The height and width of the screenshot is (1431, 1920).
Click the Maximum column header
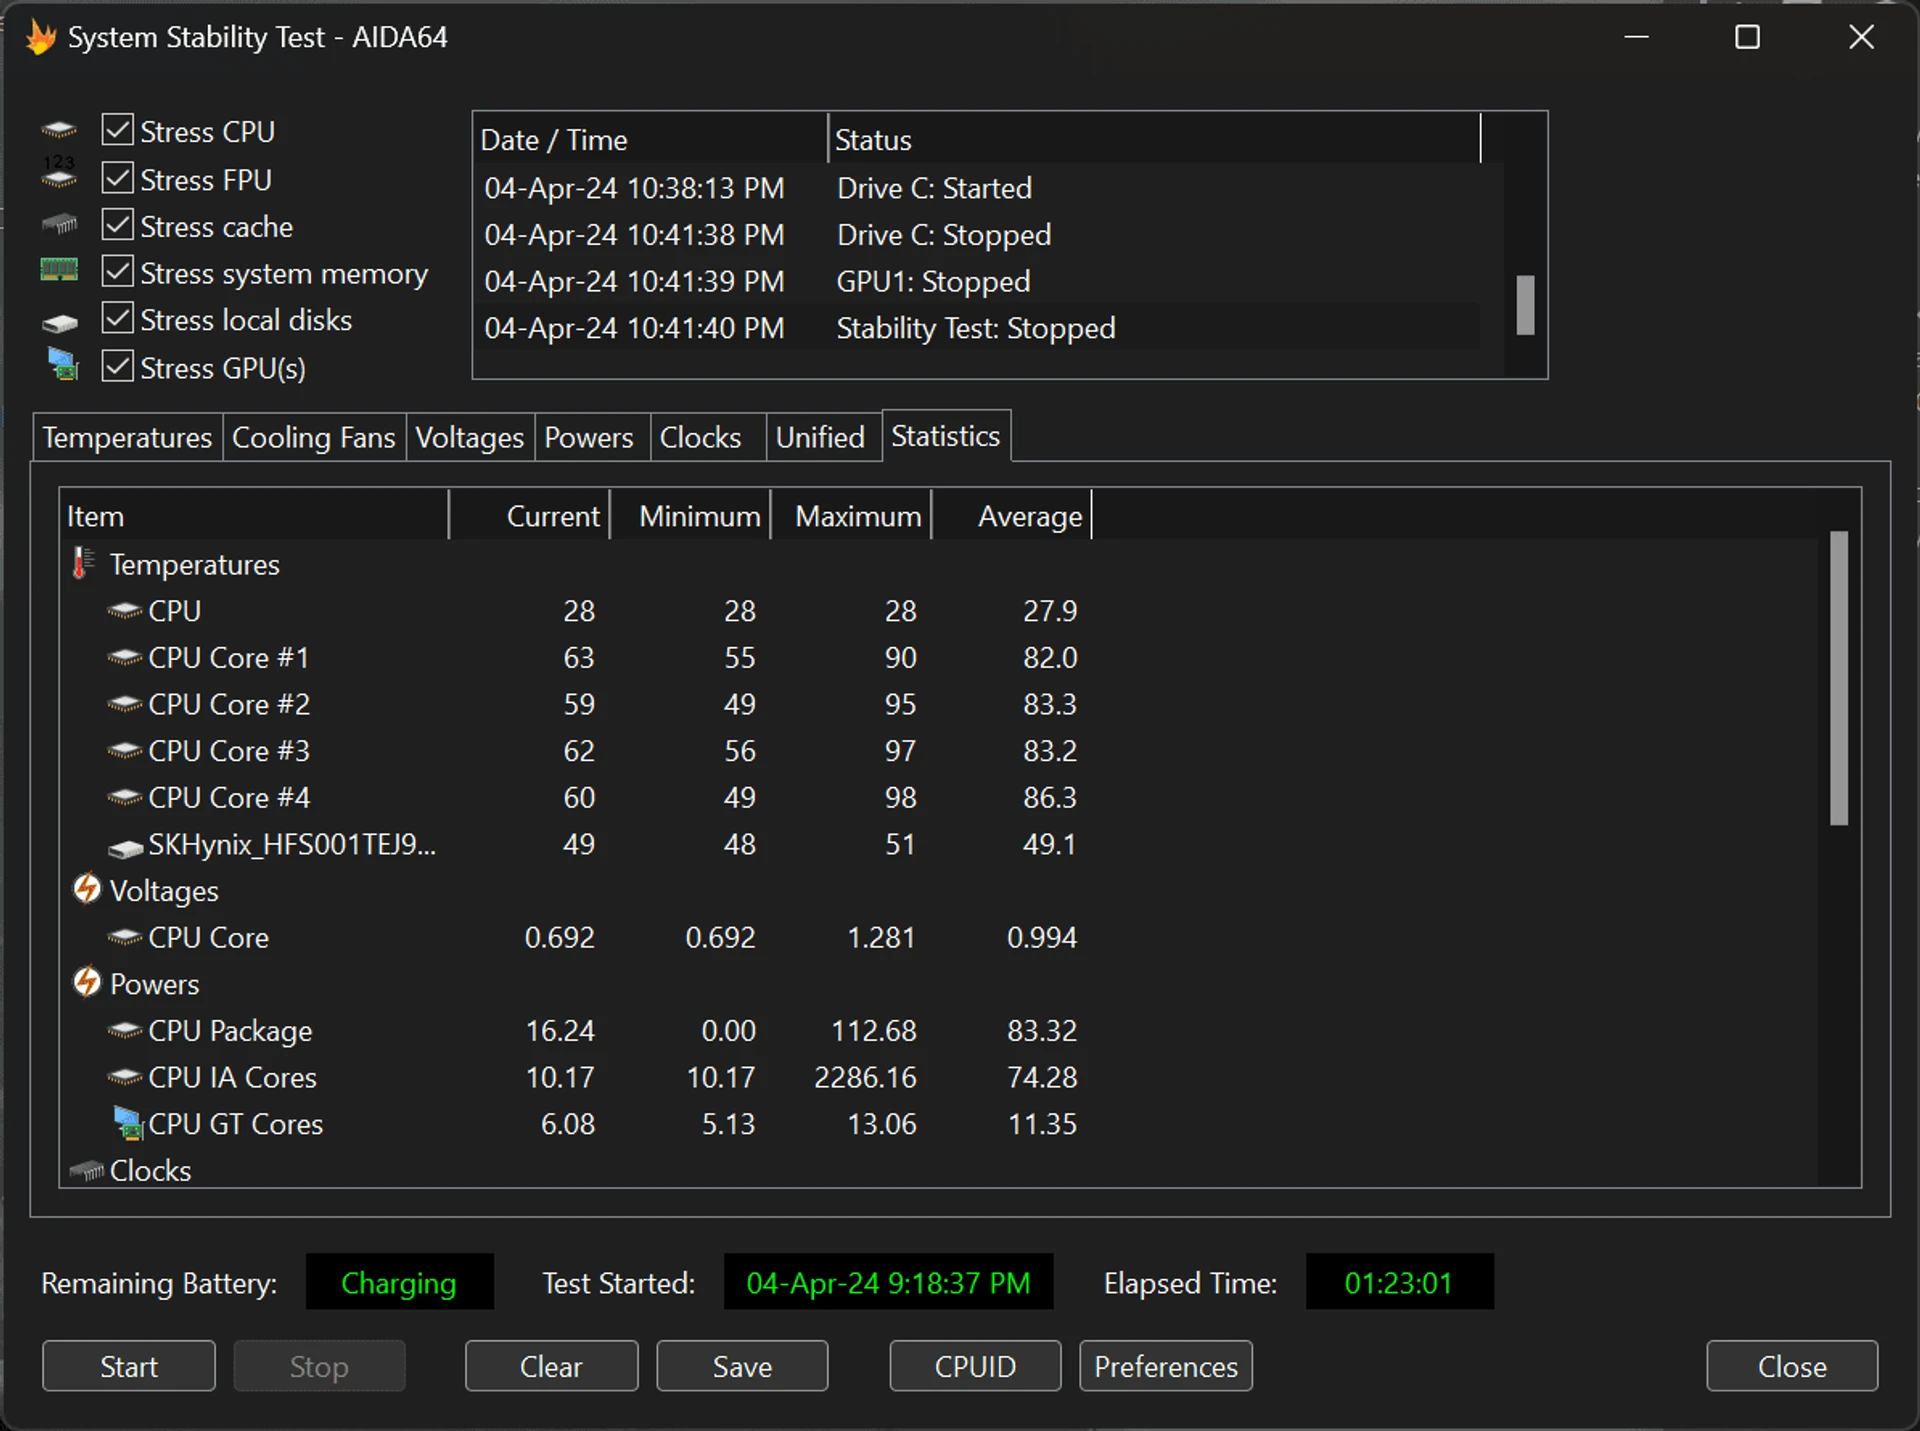[852, 516]
